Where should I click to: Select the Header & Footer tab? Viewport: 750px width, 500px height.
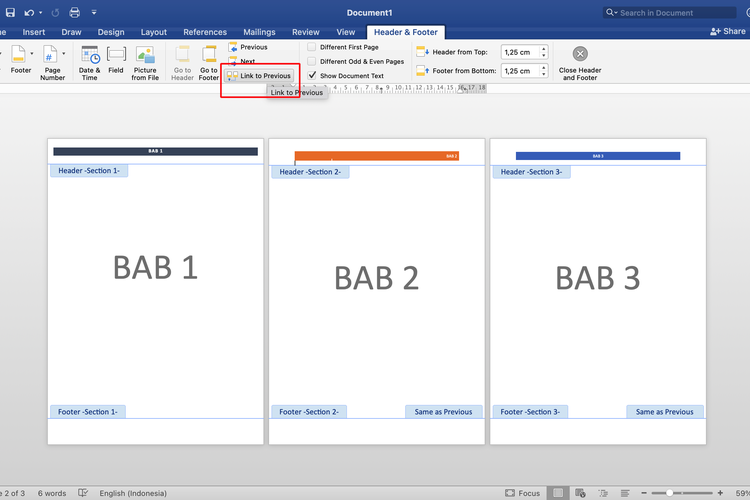[406, 32]
